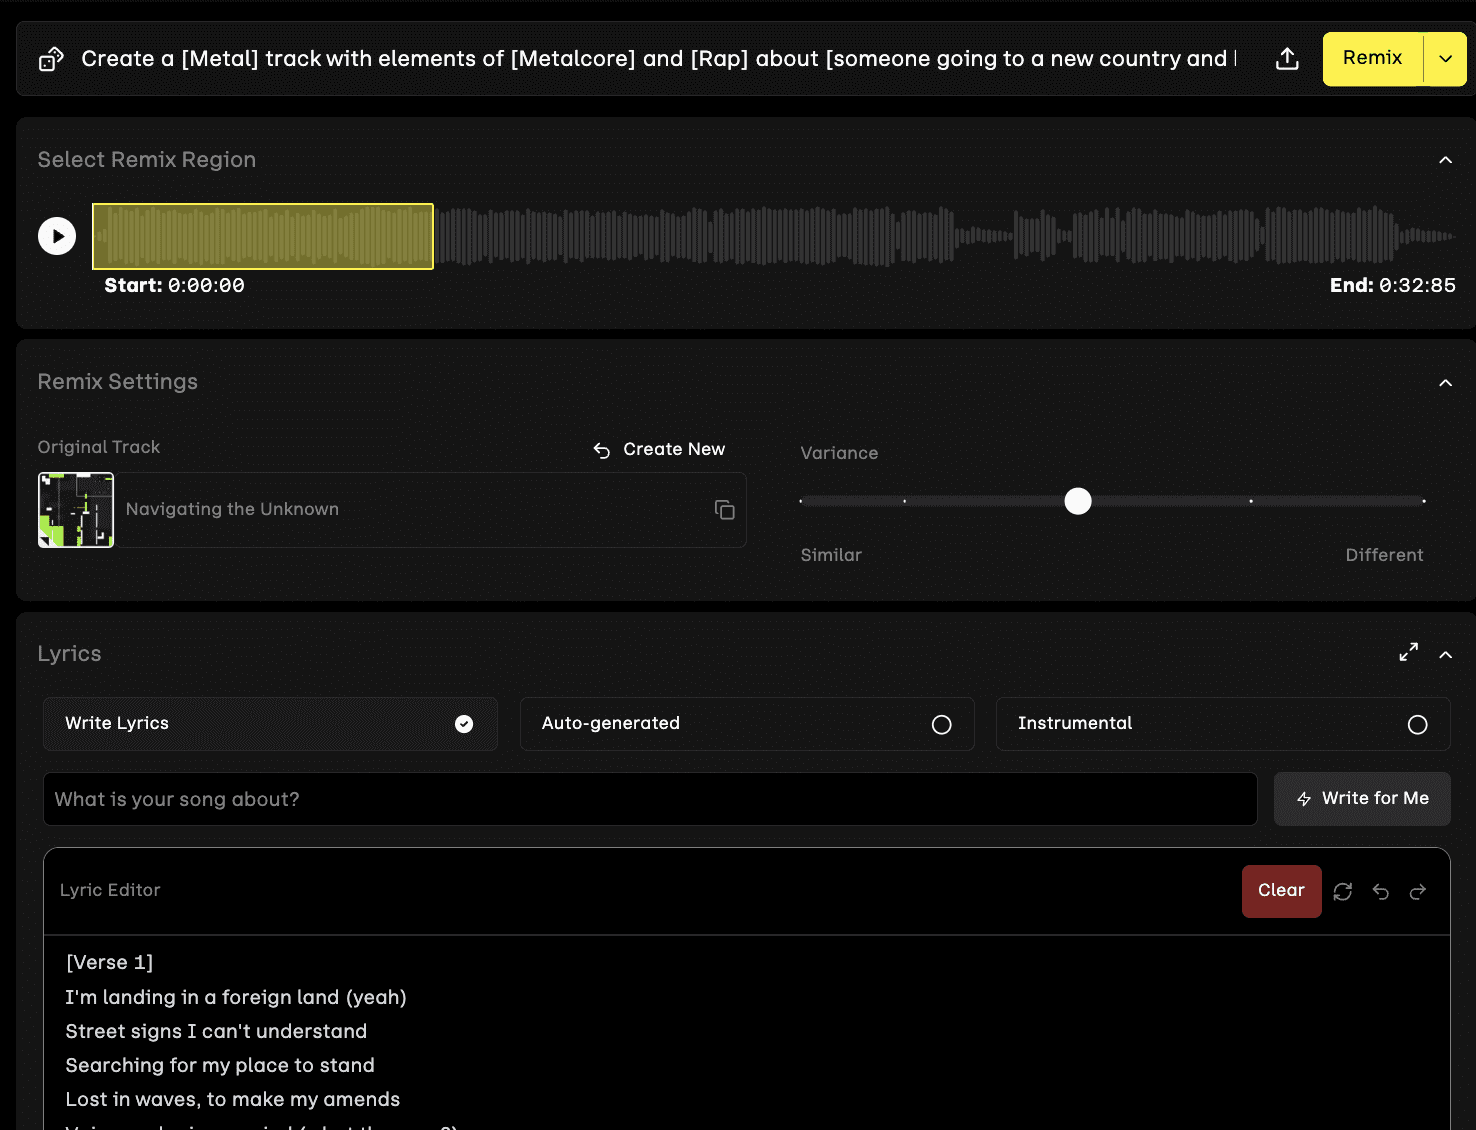Open the Remix button dropdown

click(1444, 58)
